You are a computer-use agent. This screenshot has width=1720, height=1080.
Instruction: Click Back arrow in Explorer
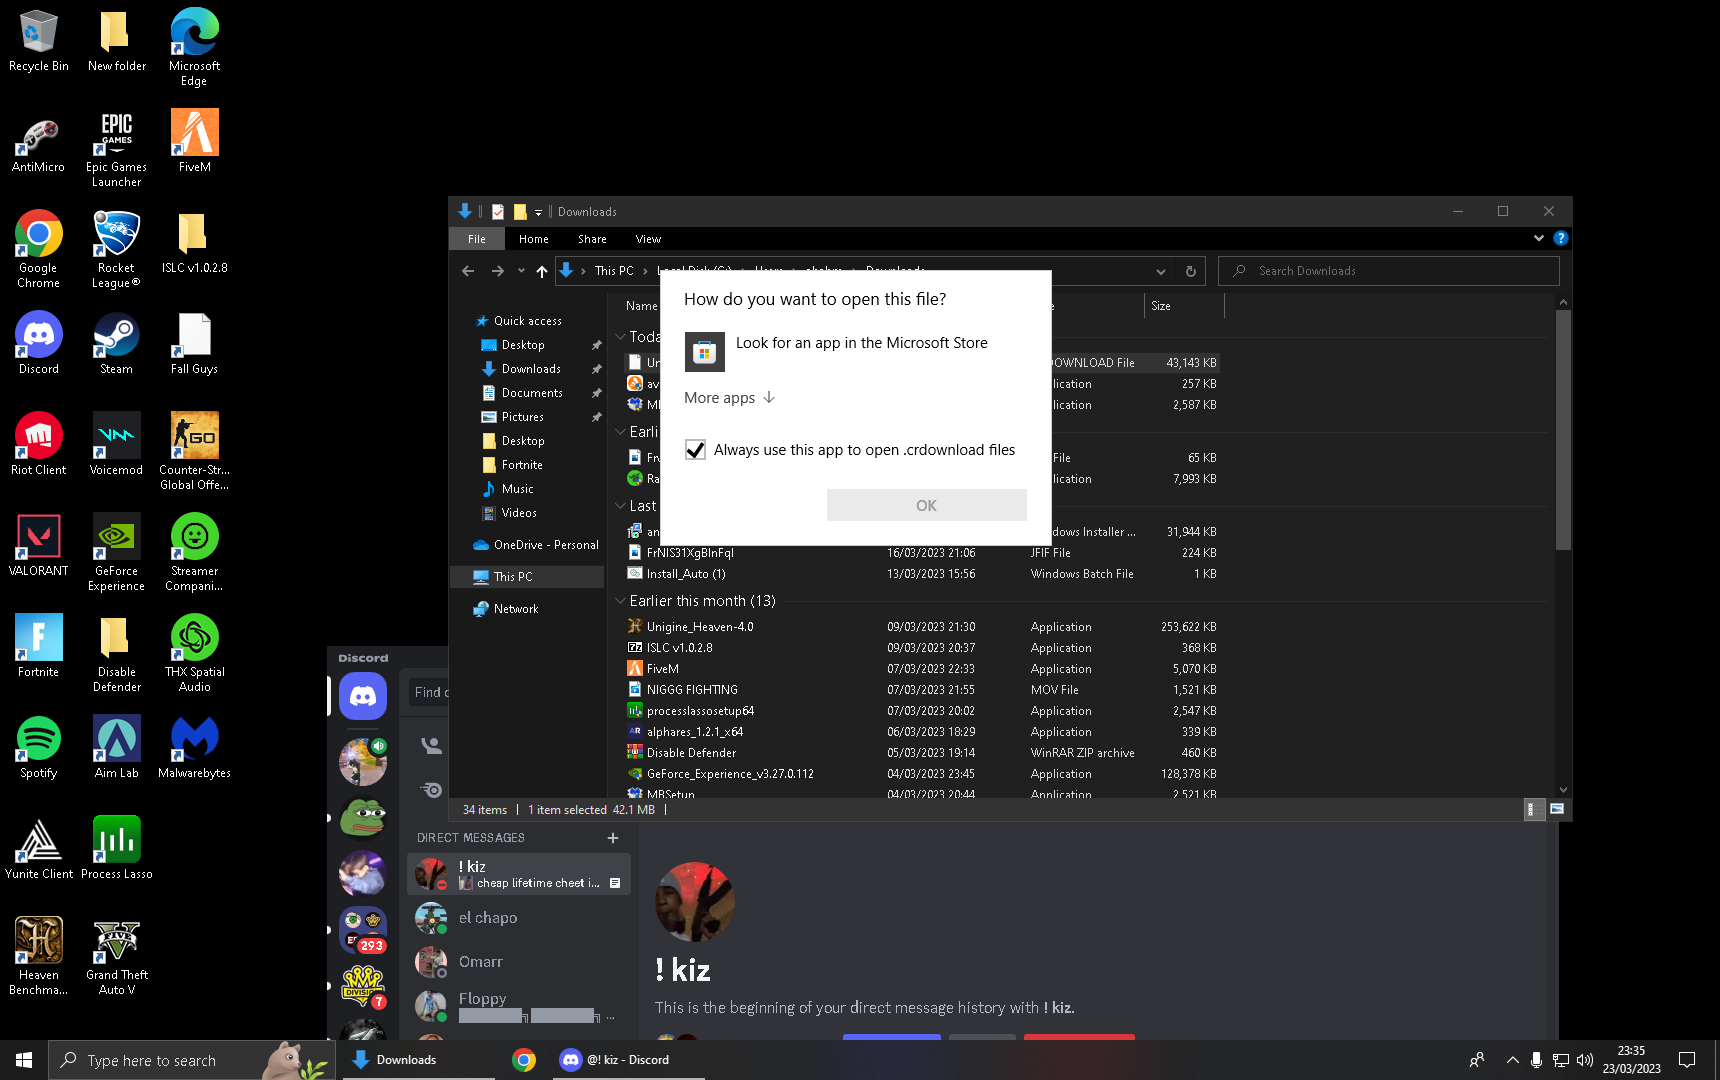(468, 271)
